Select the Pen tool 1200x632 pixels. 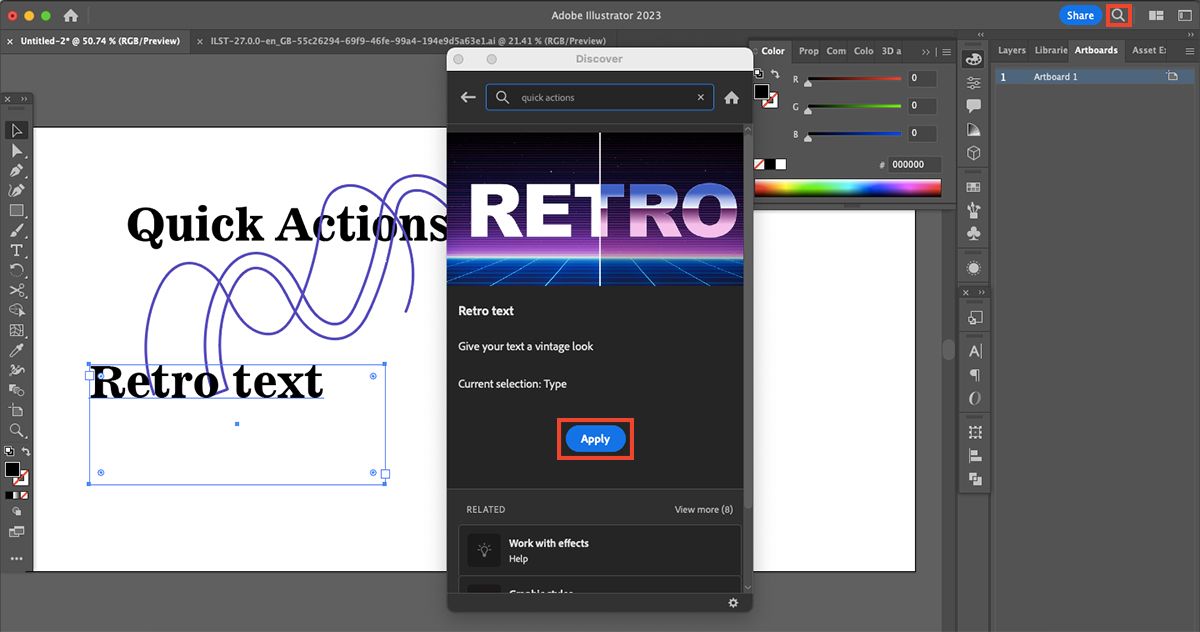[17, 170]
